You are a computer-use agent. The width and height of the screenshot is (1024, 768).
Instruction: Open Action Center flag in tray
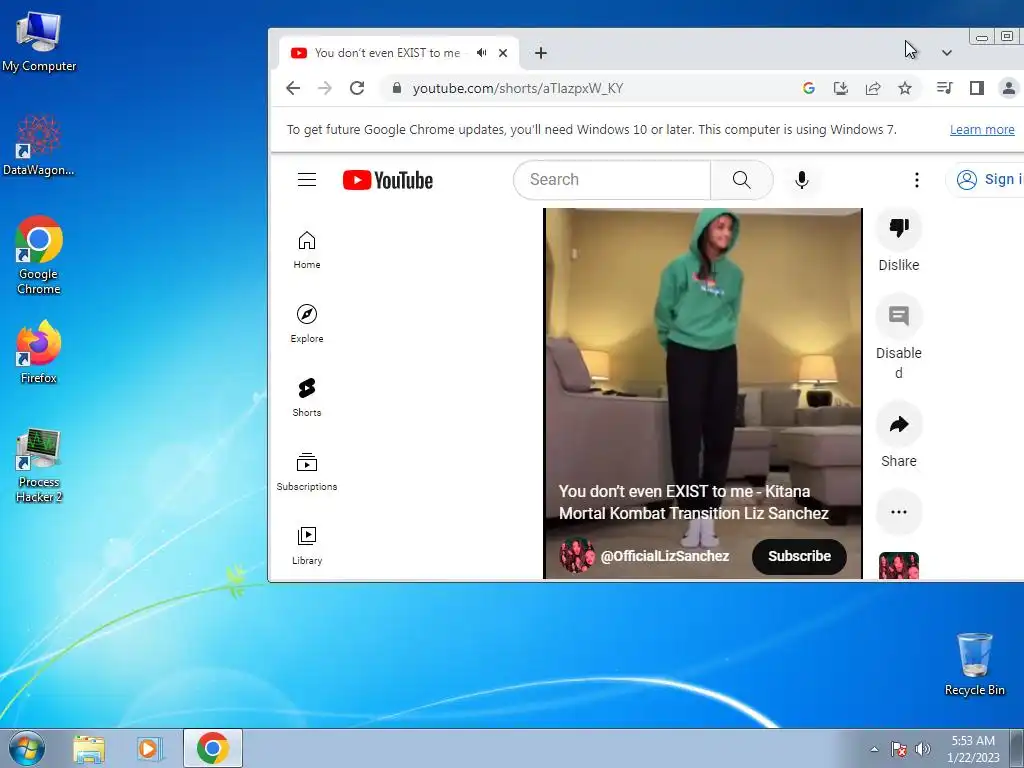point(899,749)
